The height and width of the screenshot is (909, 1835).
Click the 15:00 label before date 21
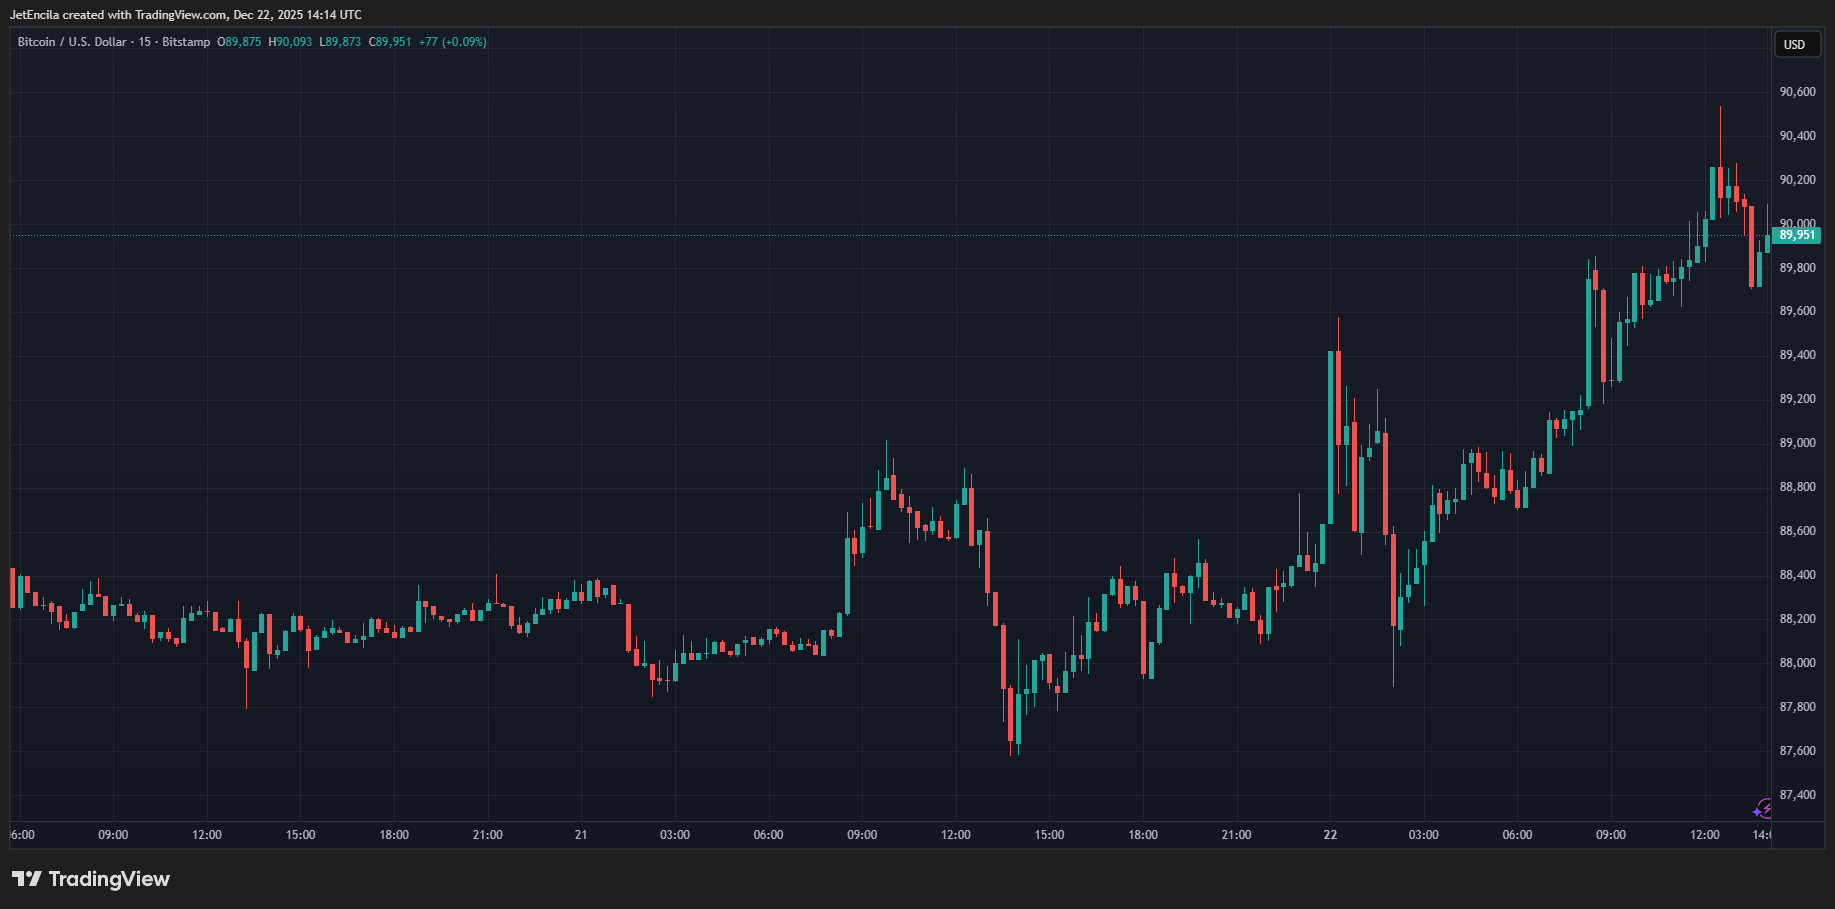300,835
